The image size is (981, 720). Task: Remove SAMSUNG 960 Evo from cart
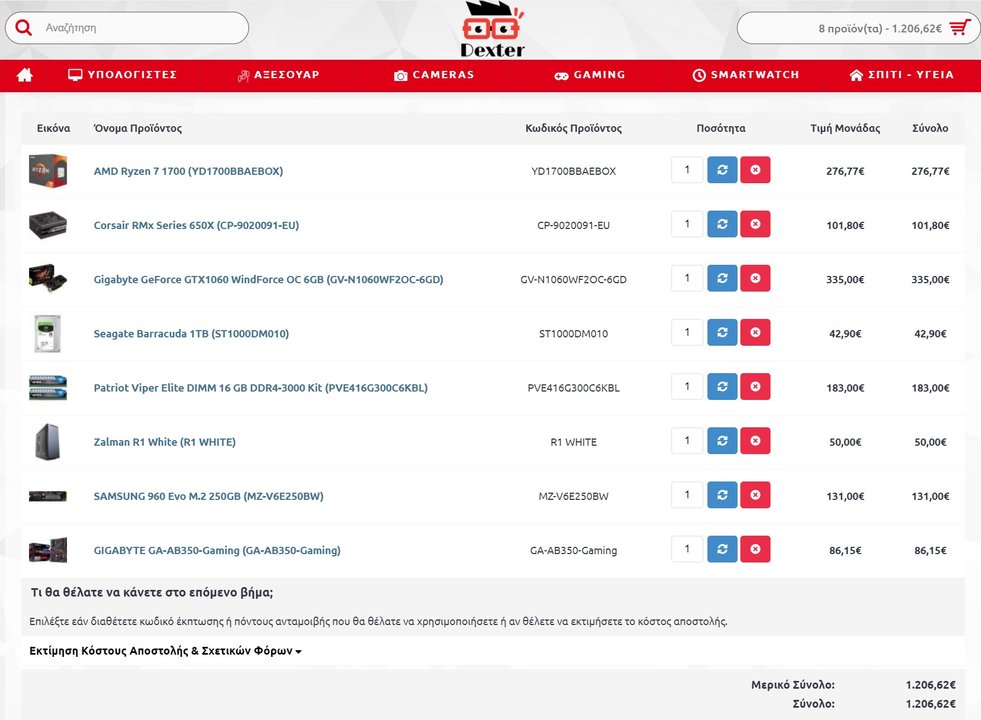tap(755, 495)
